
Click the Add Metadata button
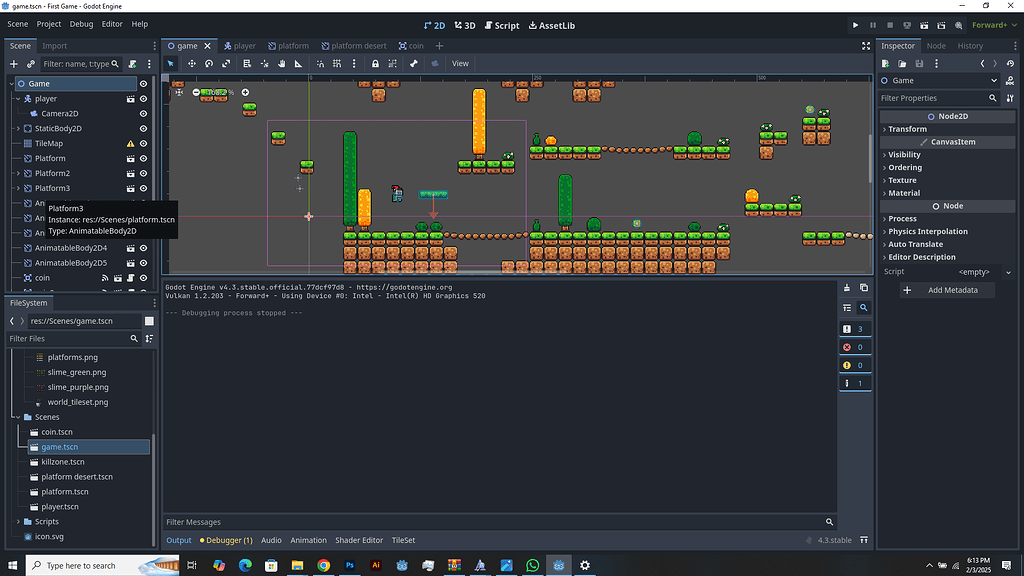pyautogui.click(x=947, y=290)
